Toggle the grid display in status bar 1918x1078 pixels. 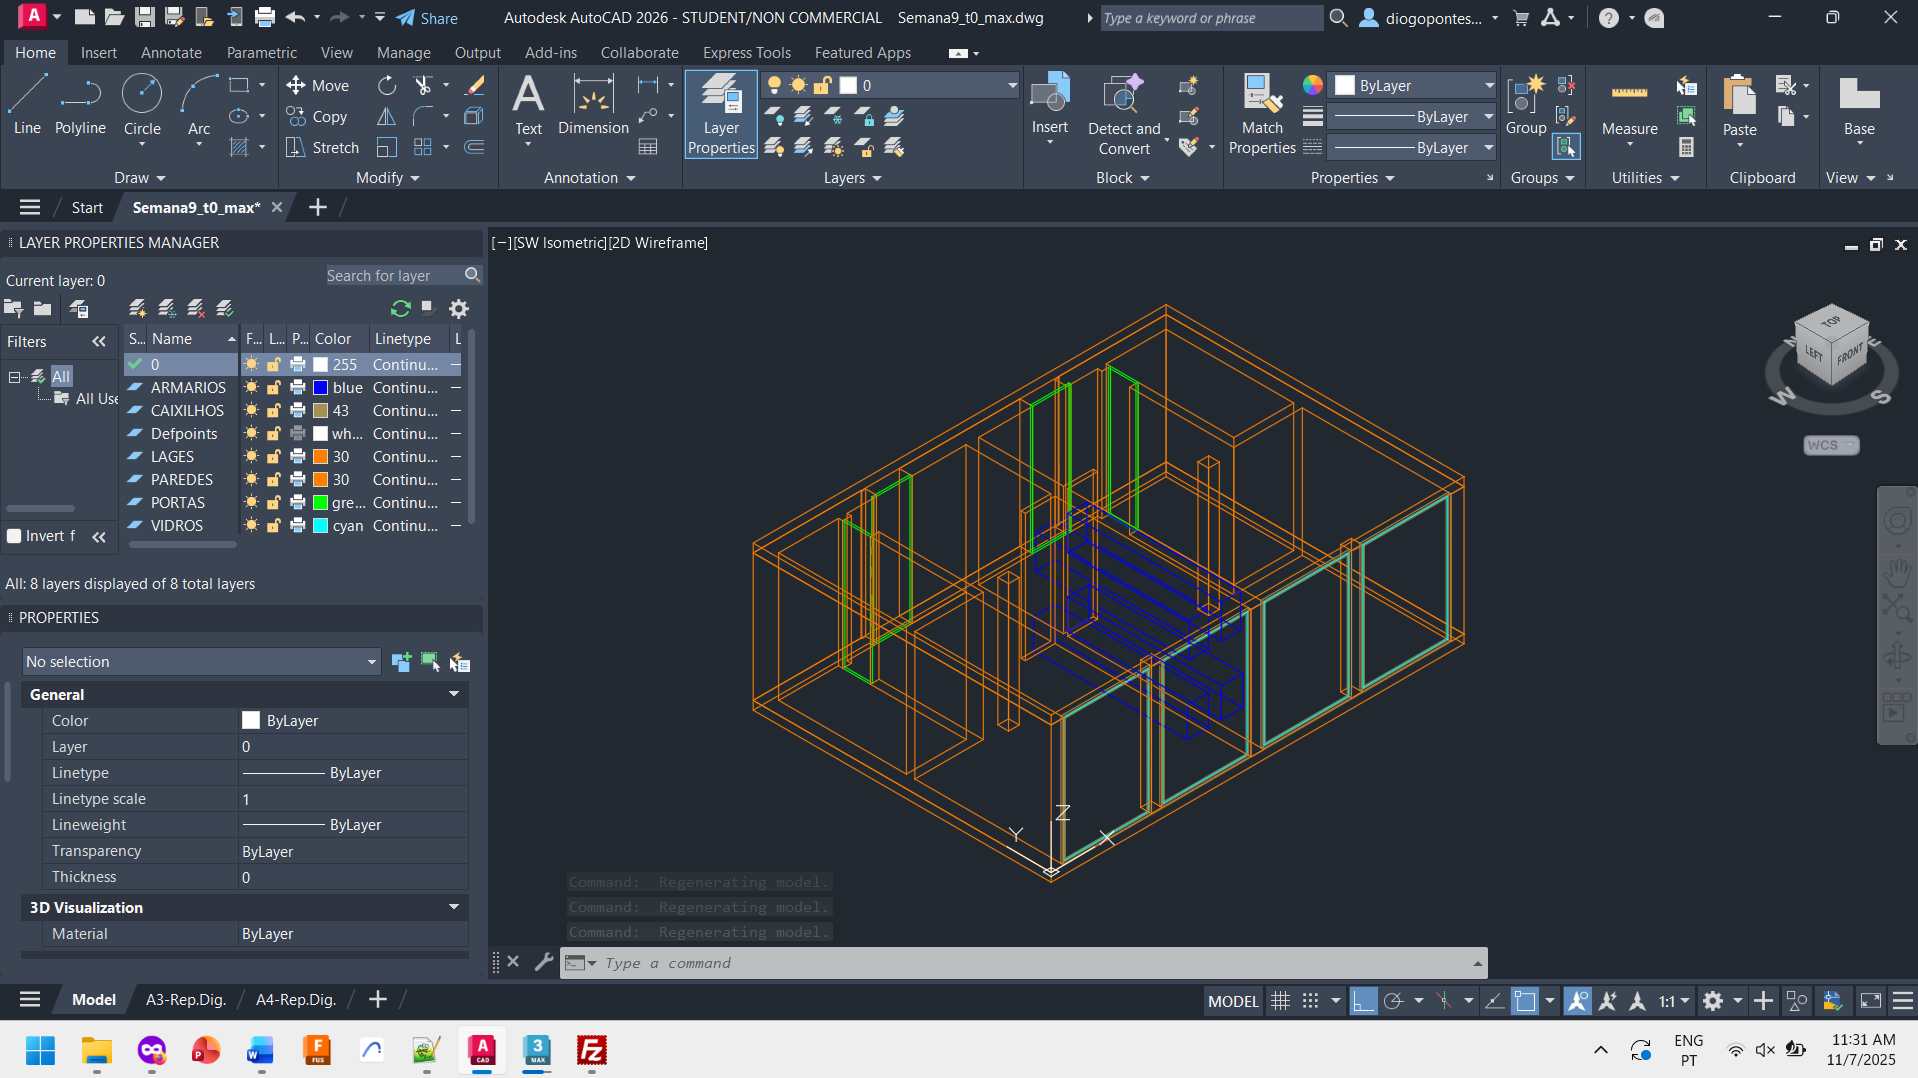(x=1280, y=1001)
